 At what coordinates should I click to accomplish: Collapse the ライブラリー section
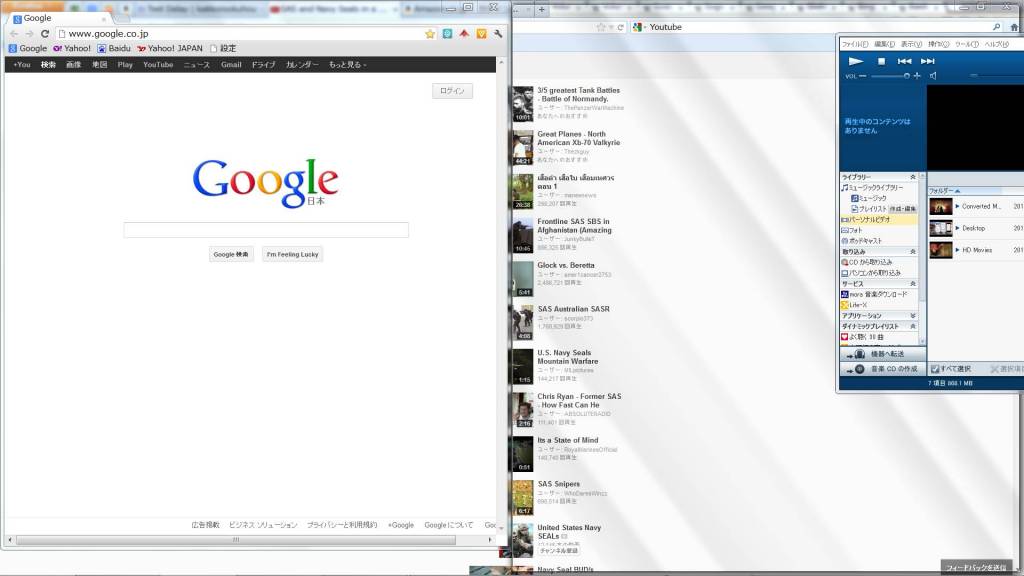pyautogui.click(x=912, y=177)
